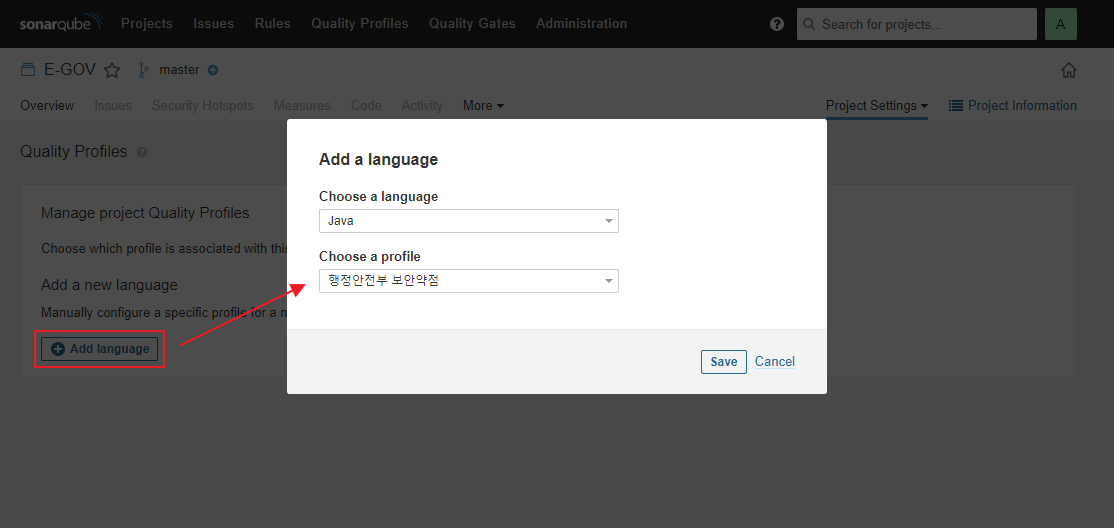Image resolution: width=1114 pixels, height=528 pixels.
Task: Switch to the Overview tab
Action: pos(47,106)
